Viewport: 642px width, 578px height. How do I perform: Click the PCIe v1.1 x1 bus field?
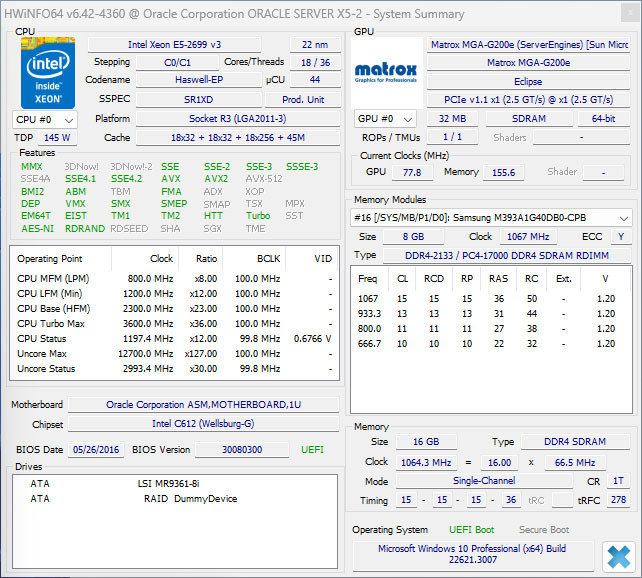[x=528, y=99]
